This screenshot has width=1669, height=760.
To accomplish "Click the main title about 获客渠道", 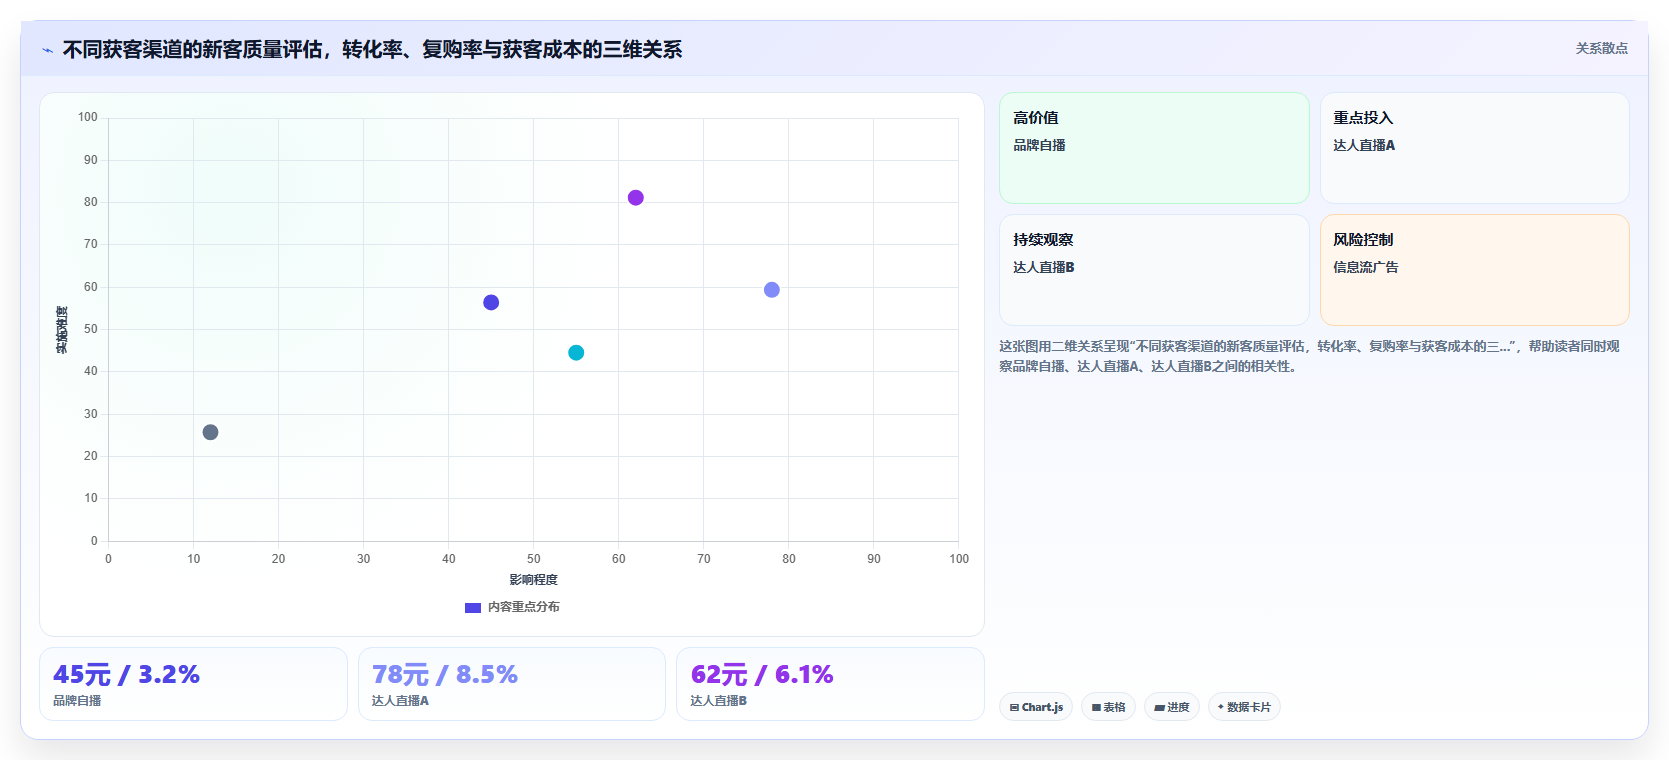I will 372,50.
